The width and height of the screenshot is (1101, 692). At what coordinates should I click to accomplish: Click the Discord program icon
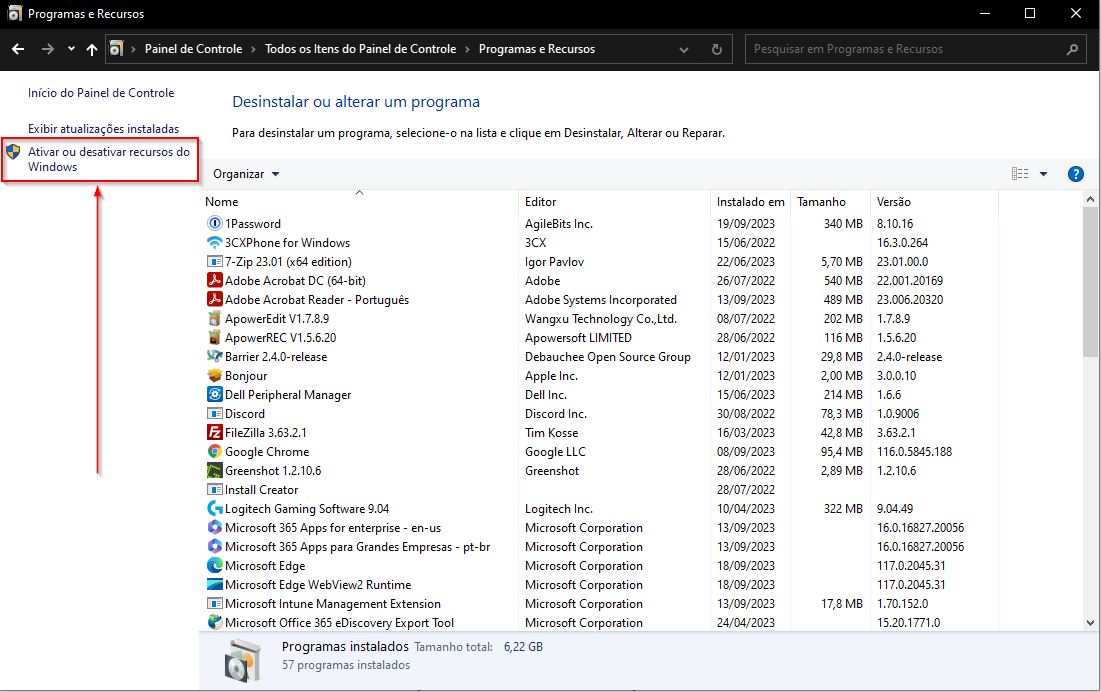215,413
